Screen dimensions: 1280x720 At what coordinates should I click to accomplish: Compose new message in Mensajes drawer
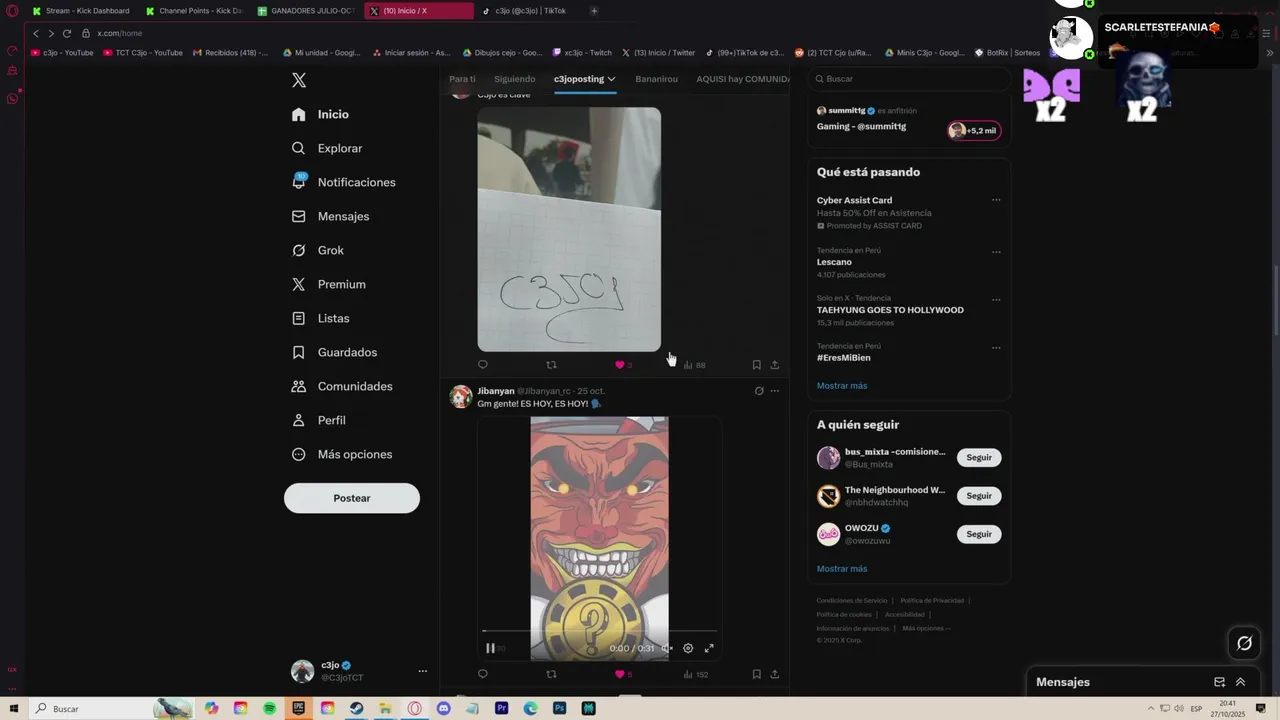(x=1220, y=682)
